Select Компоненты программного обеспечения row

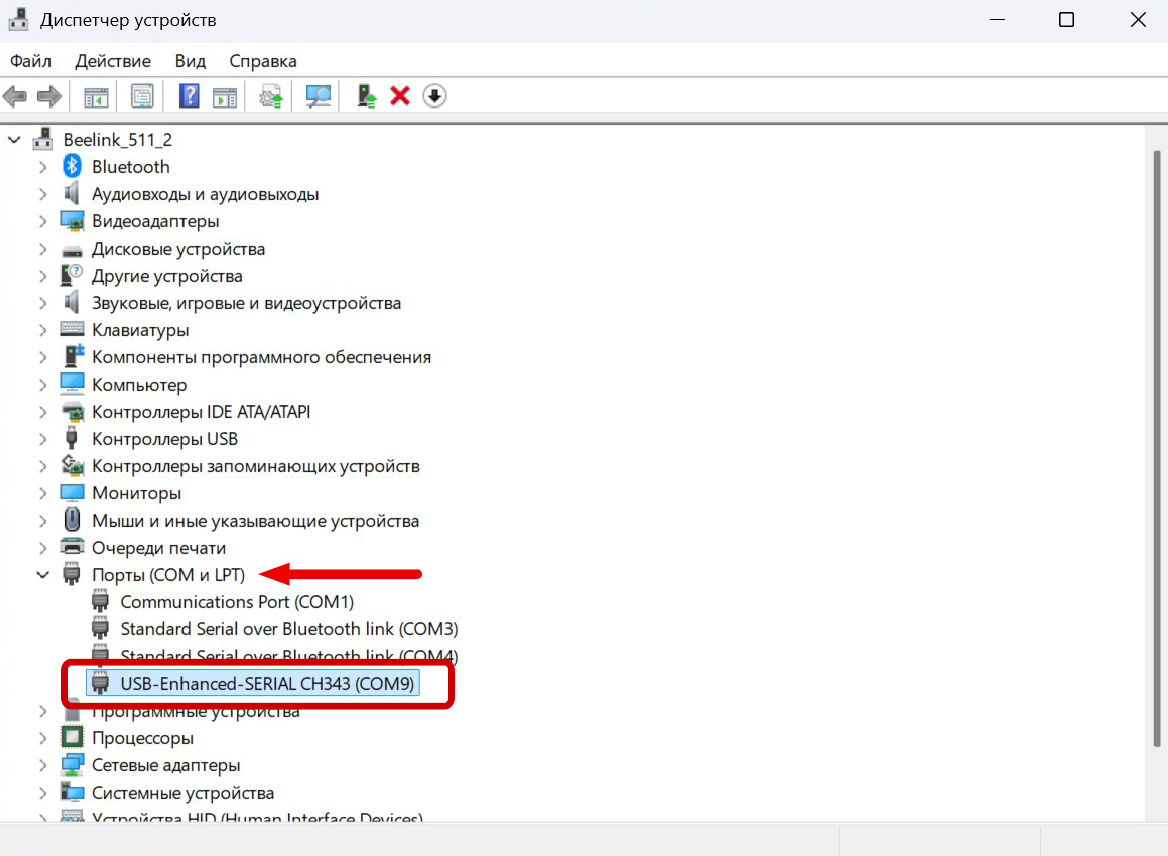pos(261,357)
